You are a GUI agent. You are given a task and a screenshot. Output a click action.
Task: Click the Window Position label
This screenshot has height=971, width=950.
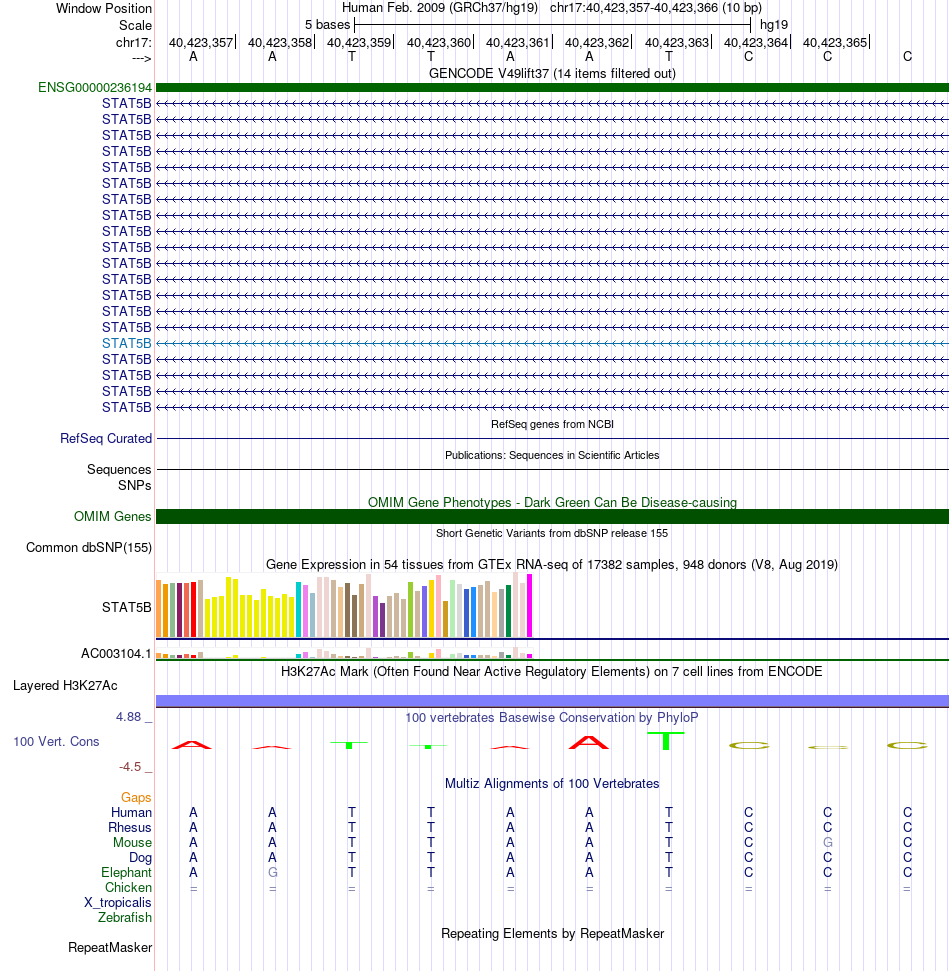coord(104,9)
